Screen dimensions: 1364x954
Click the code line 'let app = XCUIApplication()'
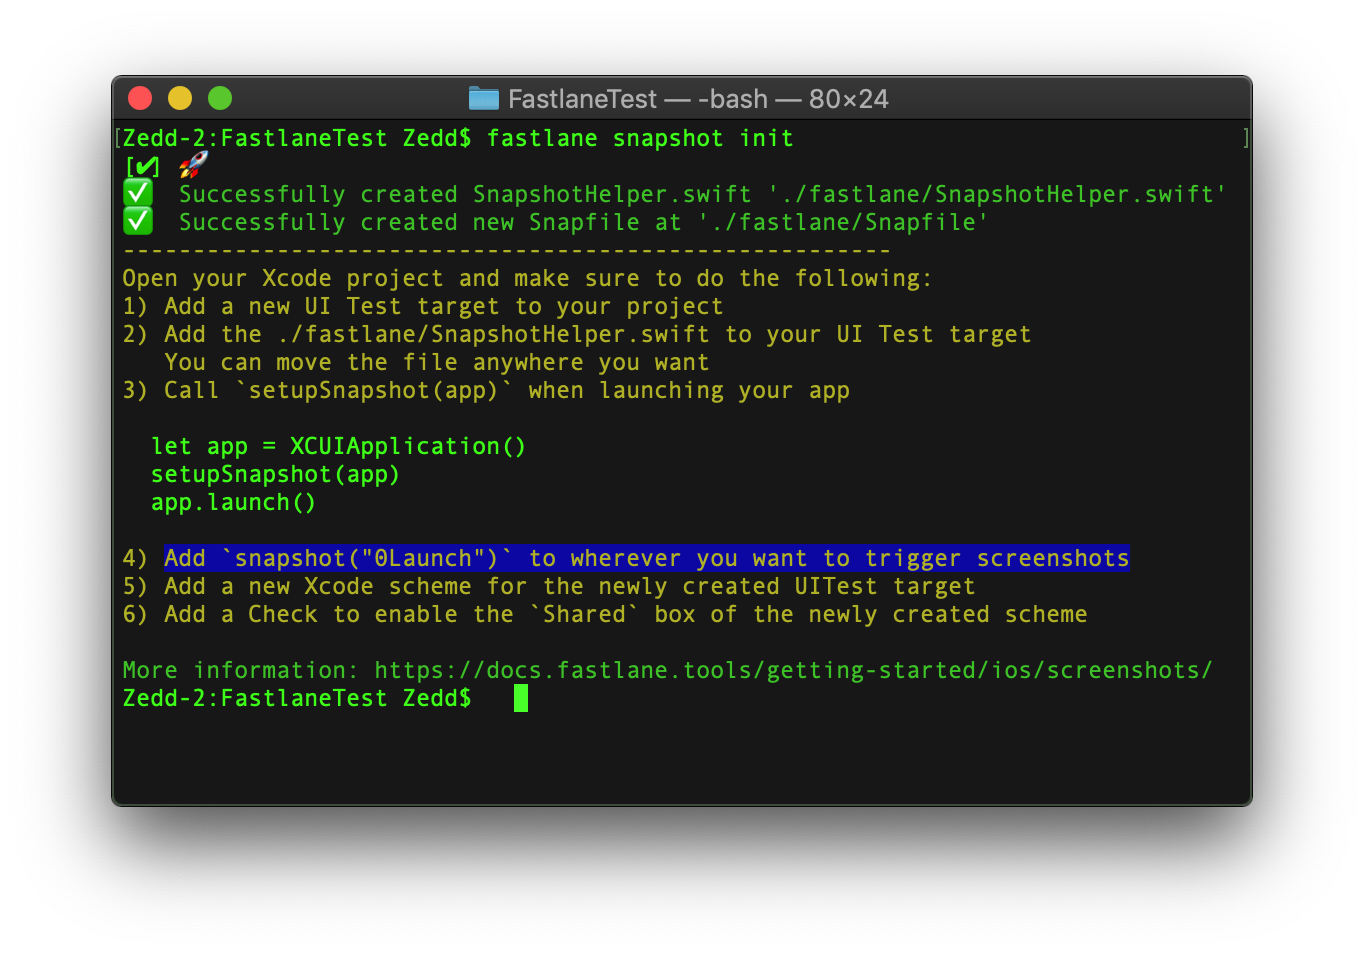click(x=339, y=446)
